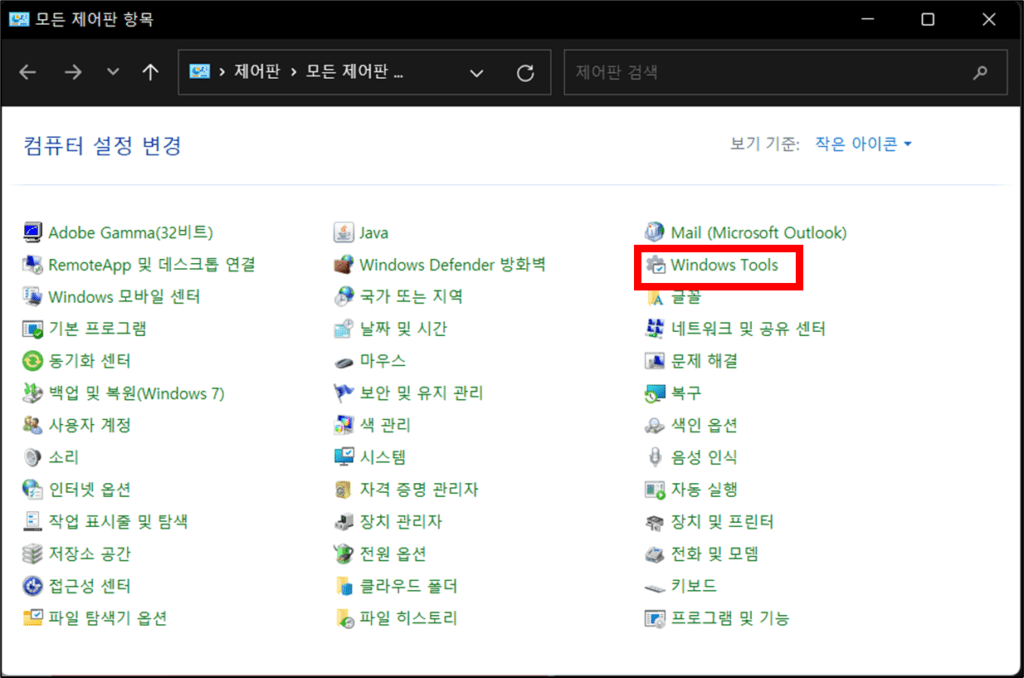Viewport: 1024px width, 678px height.
Task: Click the 보안 및 유지 관리 flag icon
Action: [x=344, y=393]
